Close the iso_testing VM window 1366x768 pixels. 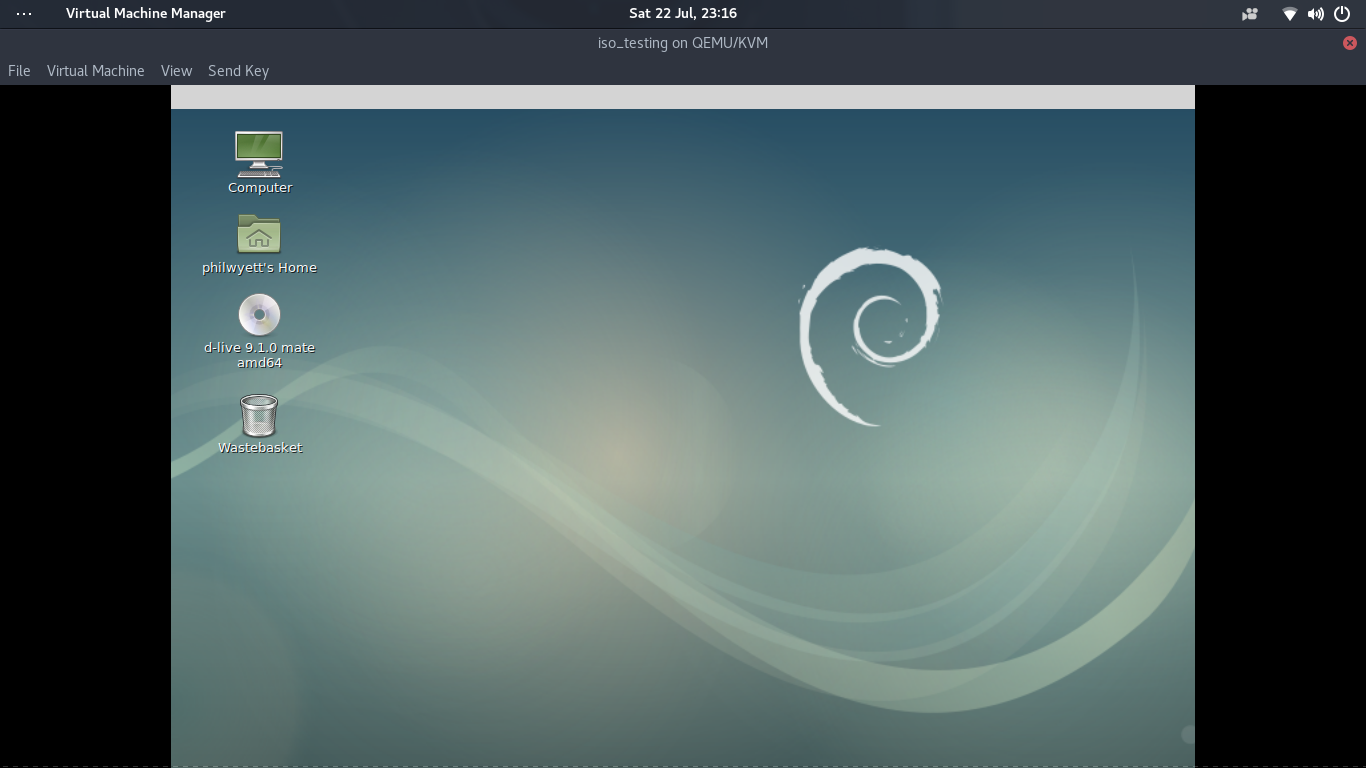click(1350, 43)
